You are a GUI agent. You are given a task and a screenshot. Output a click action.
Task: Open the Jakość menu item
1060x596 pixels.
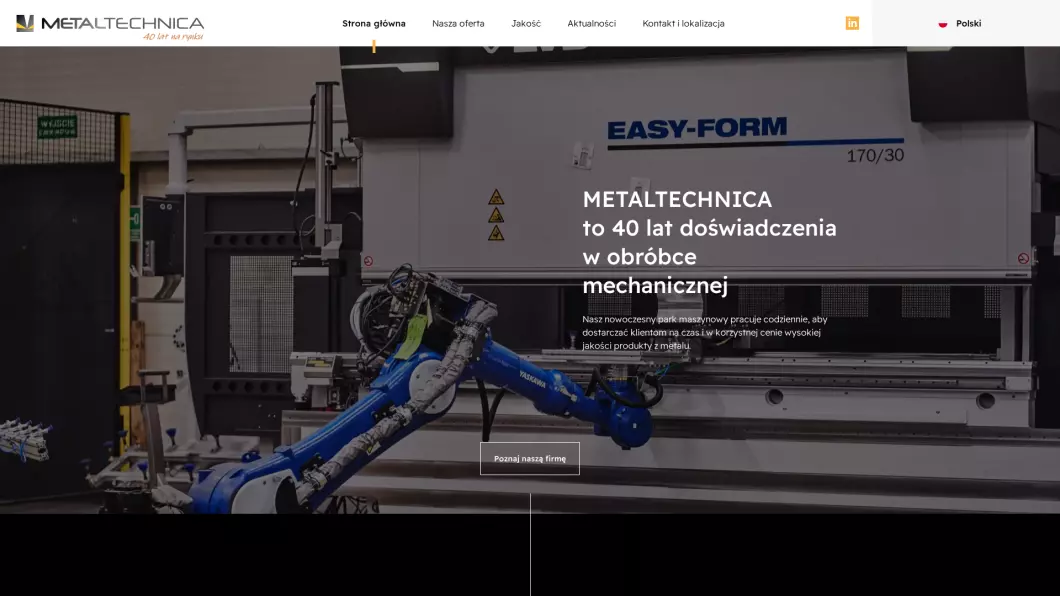tap(526, 24)
